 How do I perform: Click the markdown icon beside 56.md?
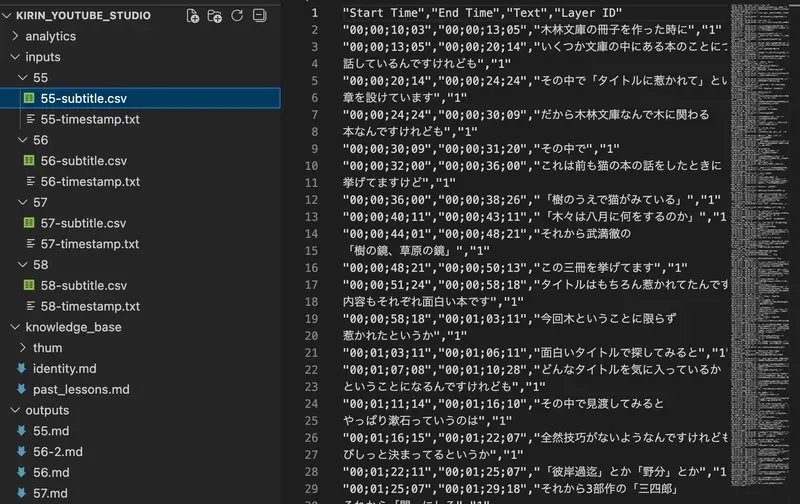coord(21,472)
